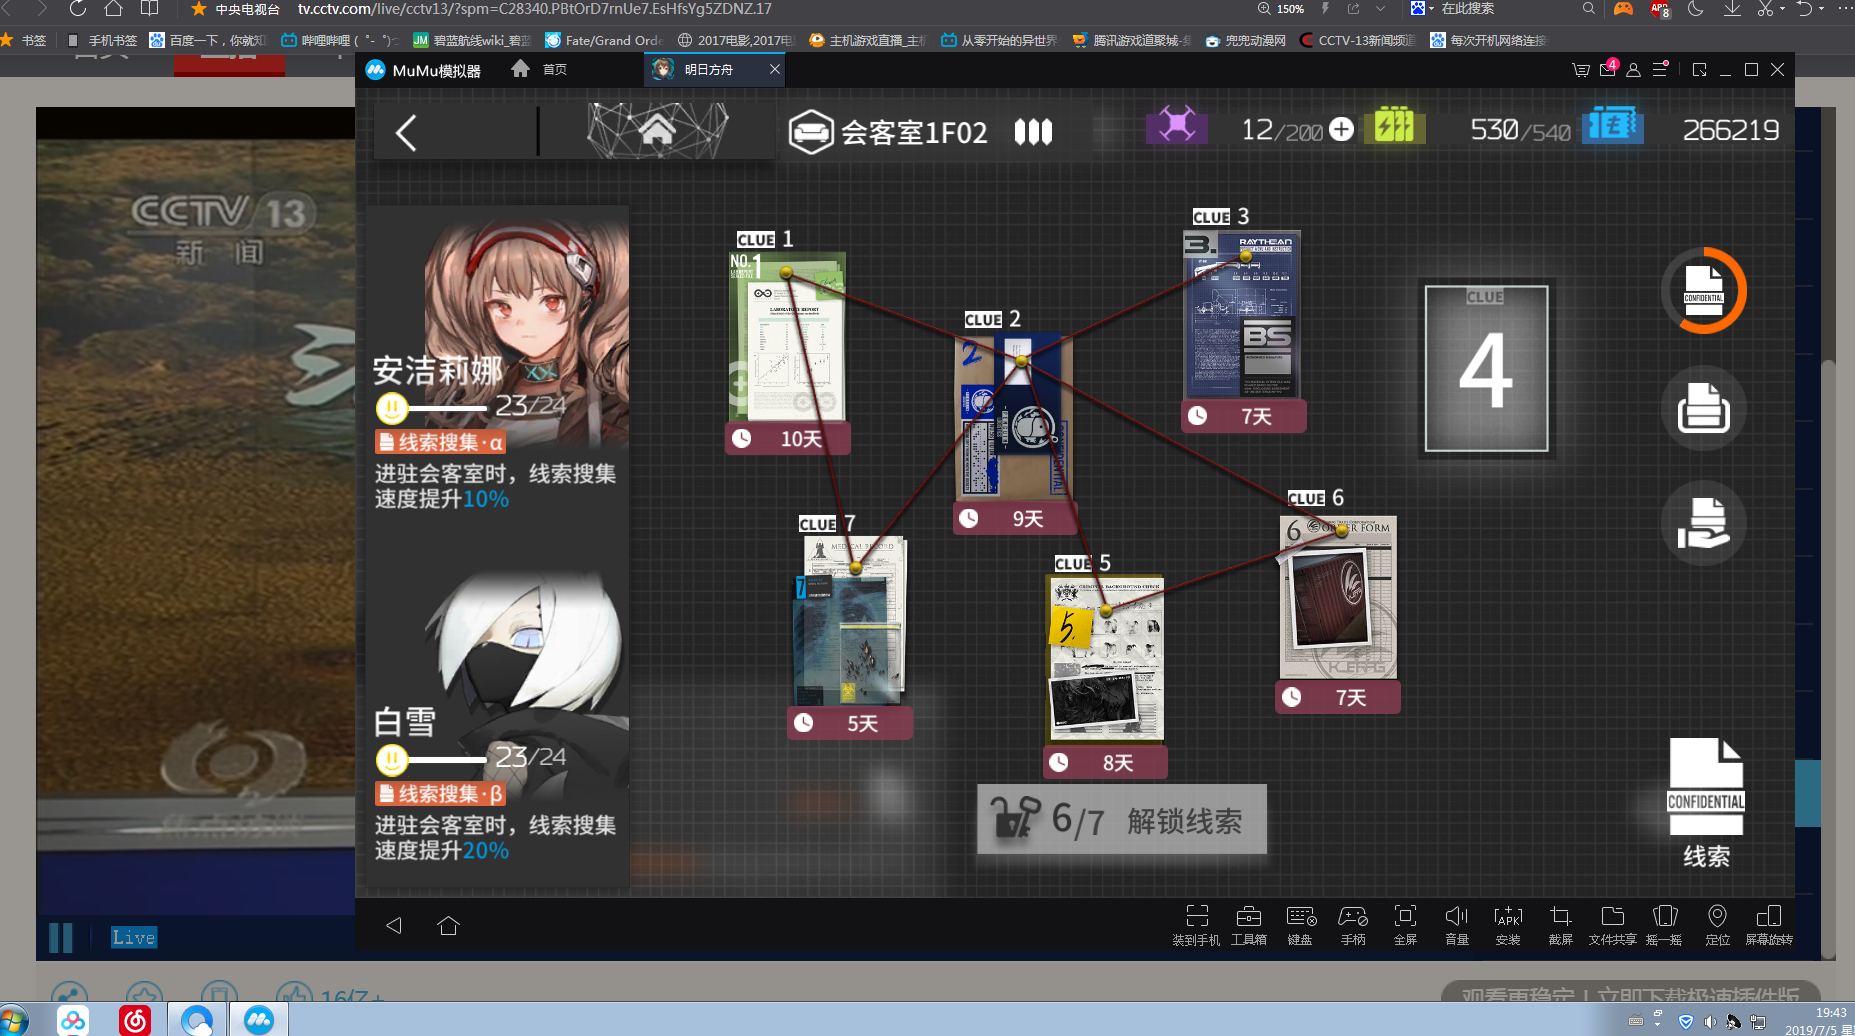This screenshot has height=1036, width=1855.
Task: Click the 8天 timer under CLUE 5
Action: (1105, 763)
